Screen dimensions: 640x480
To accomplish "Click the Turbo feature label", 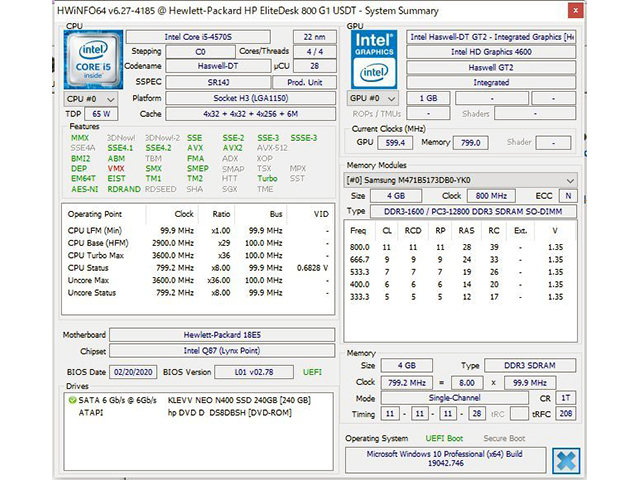I will click(267, 178).
